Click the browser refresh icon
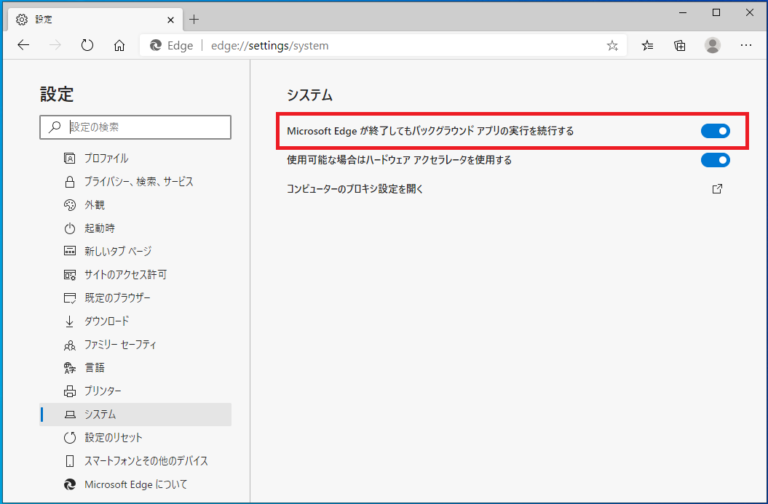 tap(87, 46)
